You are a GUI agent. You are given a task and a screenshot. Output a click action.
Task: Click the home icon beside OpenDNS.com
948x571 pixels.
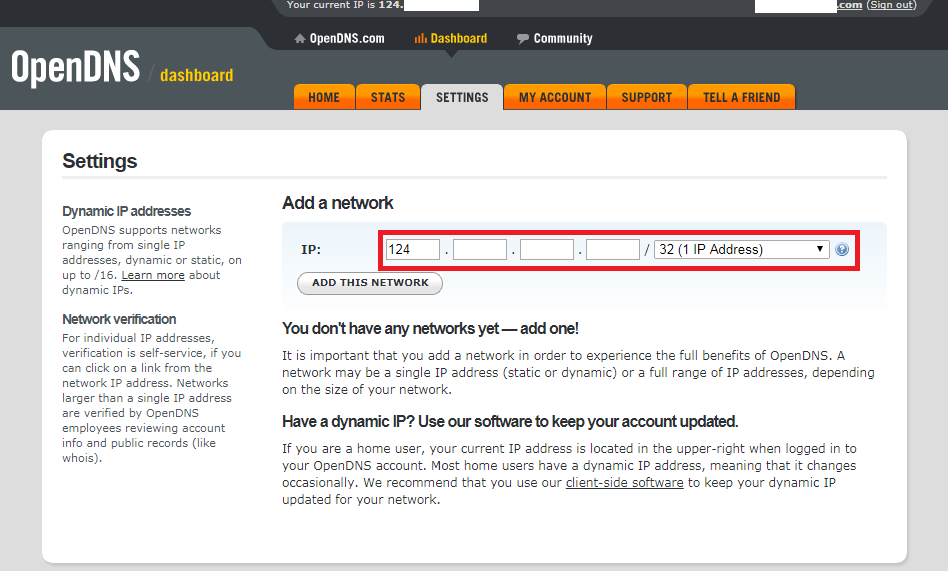coord(299,39)
